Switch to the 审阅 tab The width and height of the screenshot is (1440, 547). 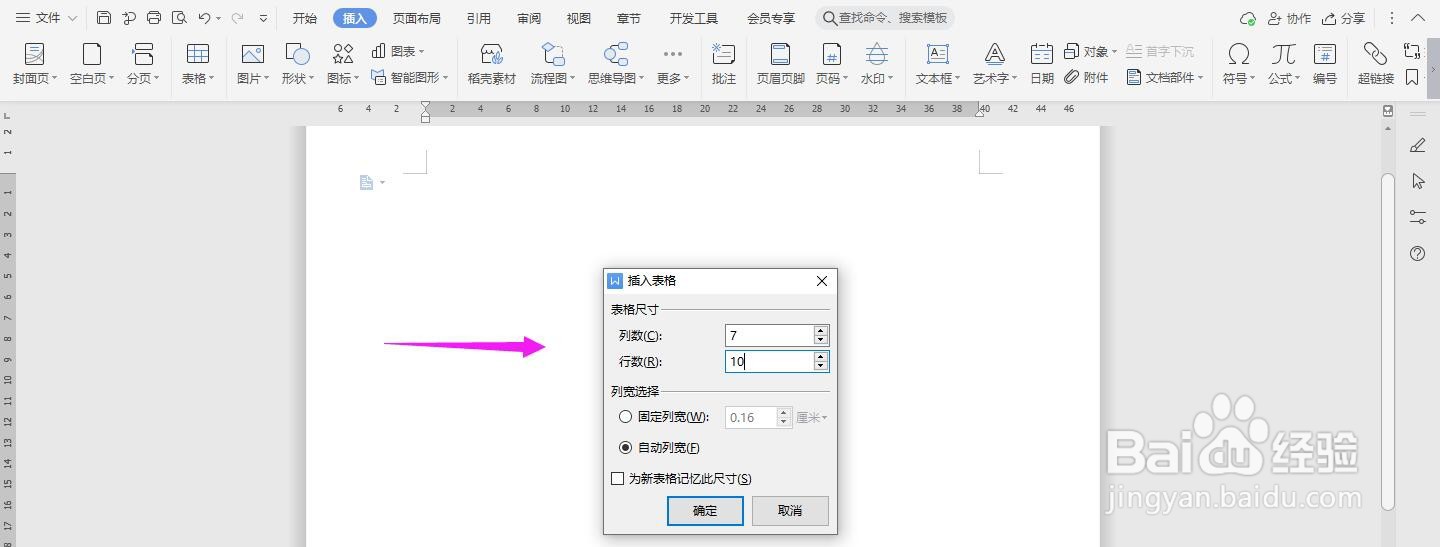(x=529, y=18)
